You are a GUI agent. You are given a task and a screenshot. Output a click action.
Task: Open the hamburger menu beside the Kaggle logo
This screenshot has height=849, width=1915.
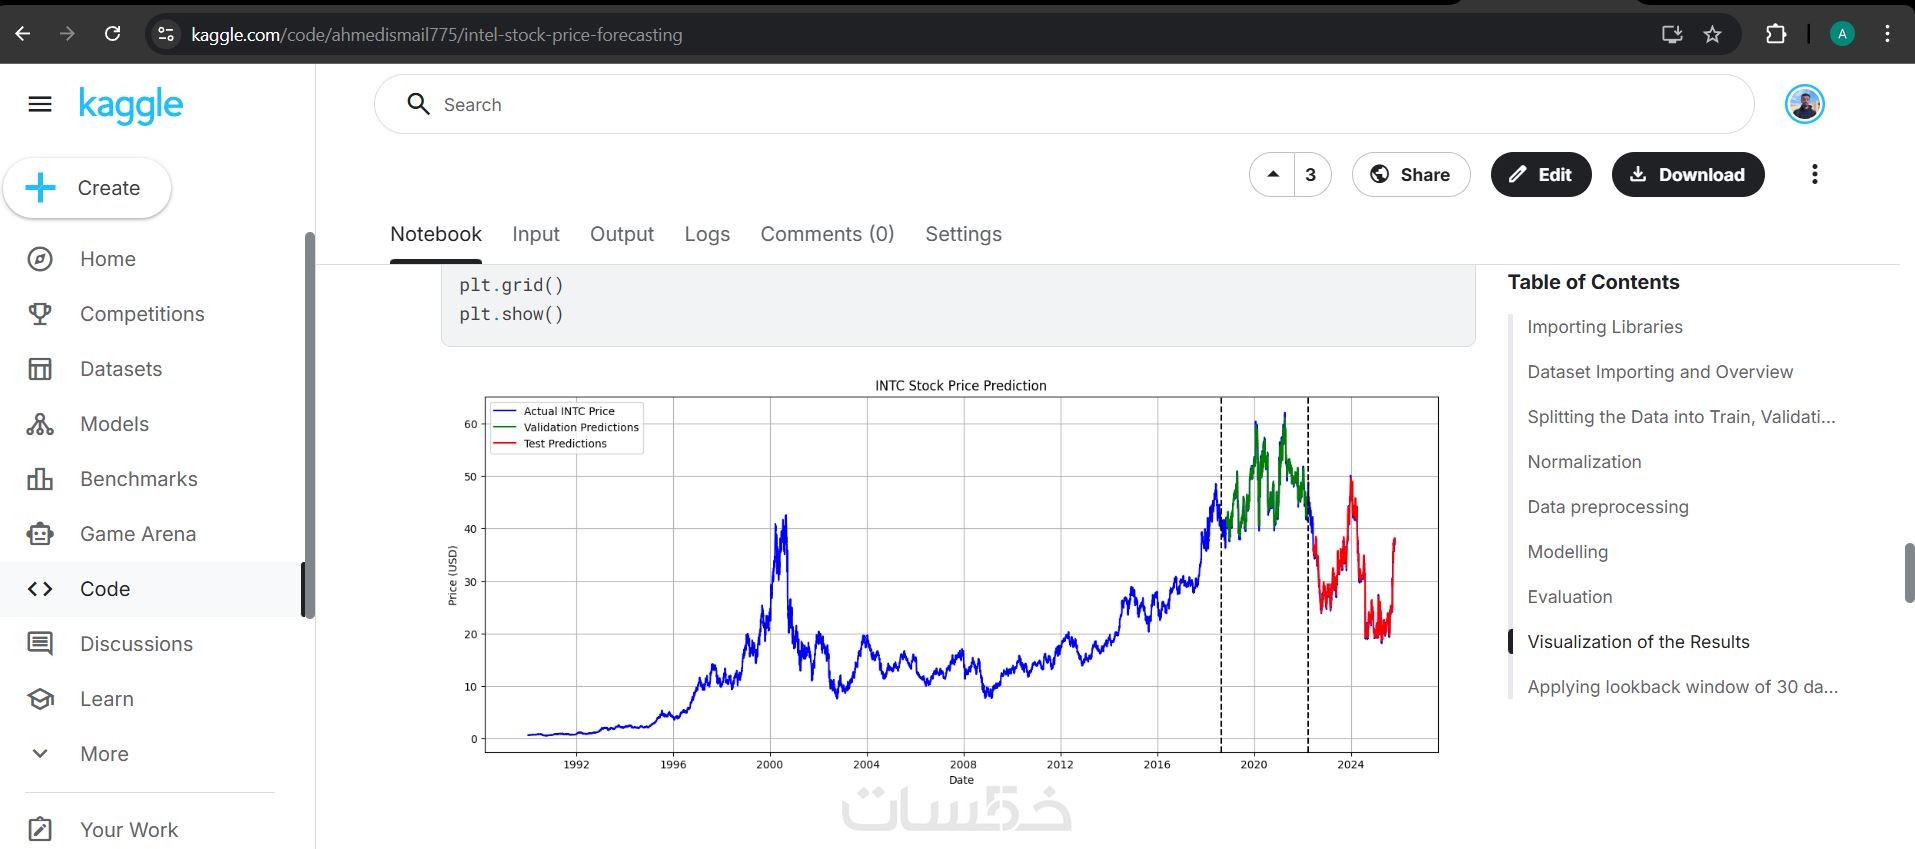click(x=40, y=104)
